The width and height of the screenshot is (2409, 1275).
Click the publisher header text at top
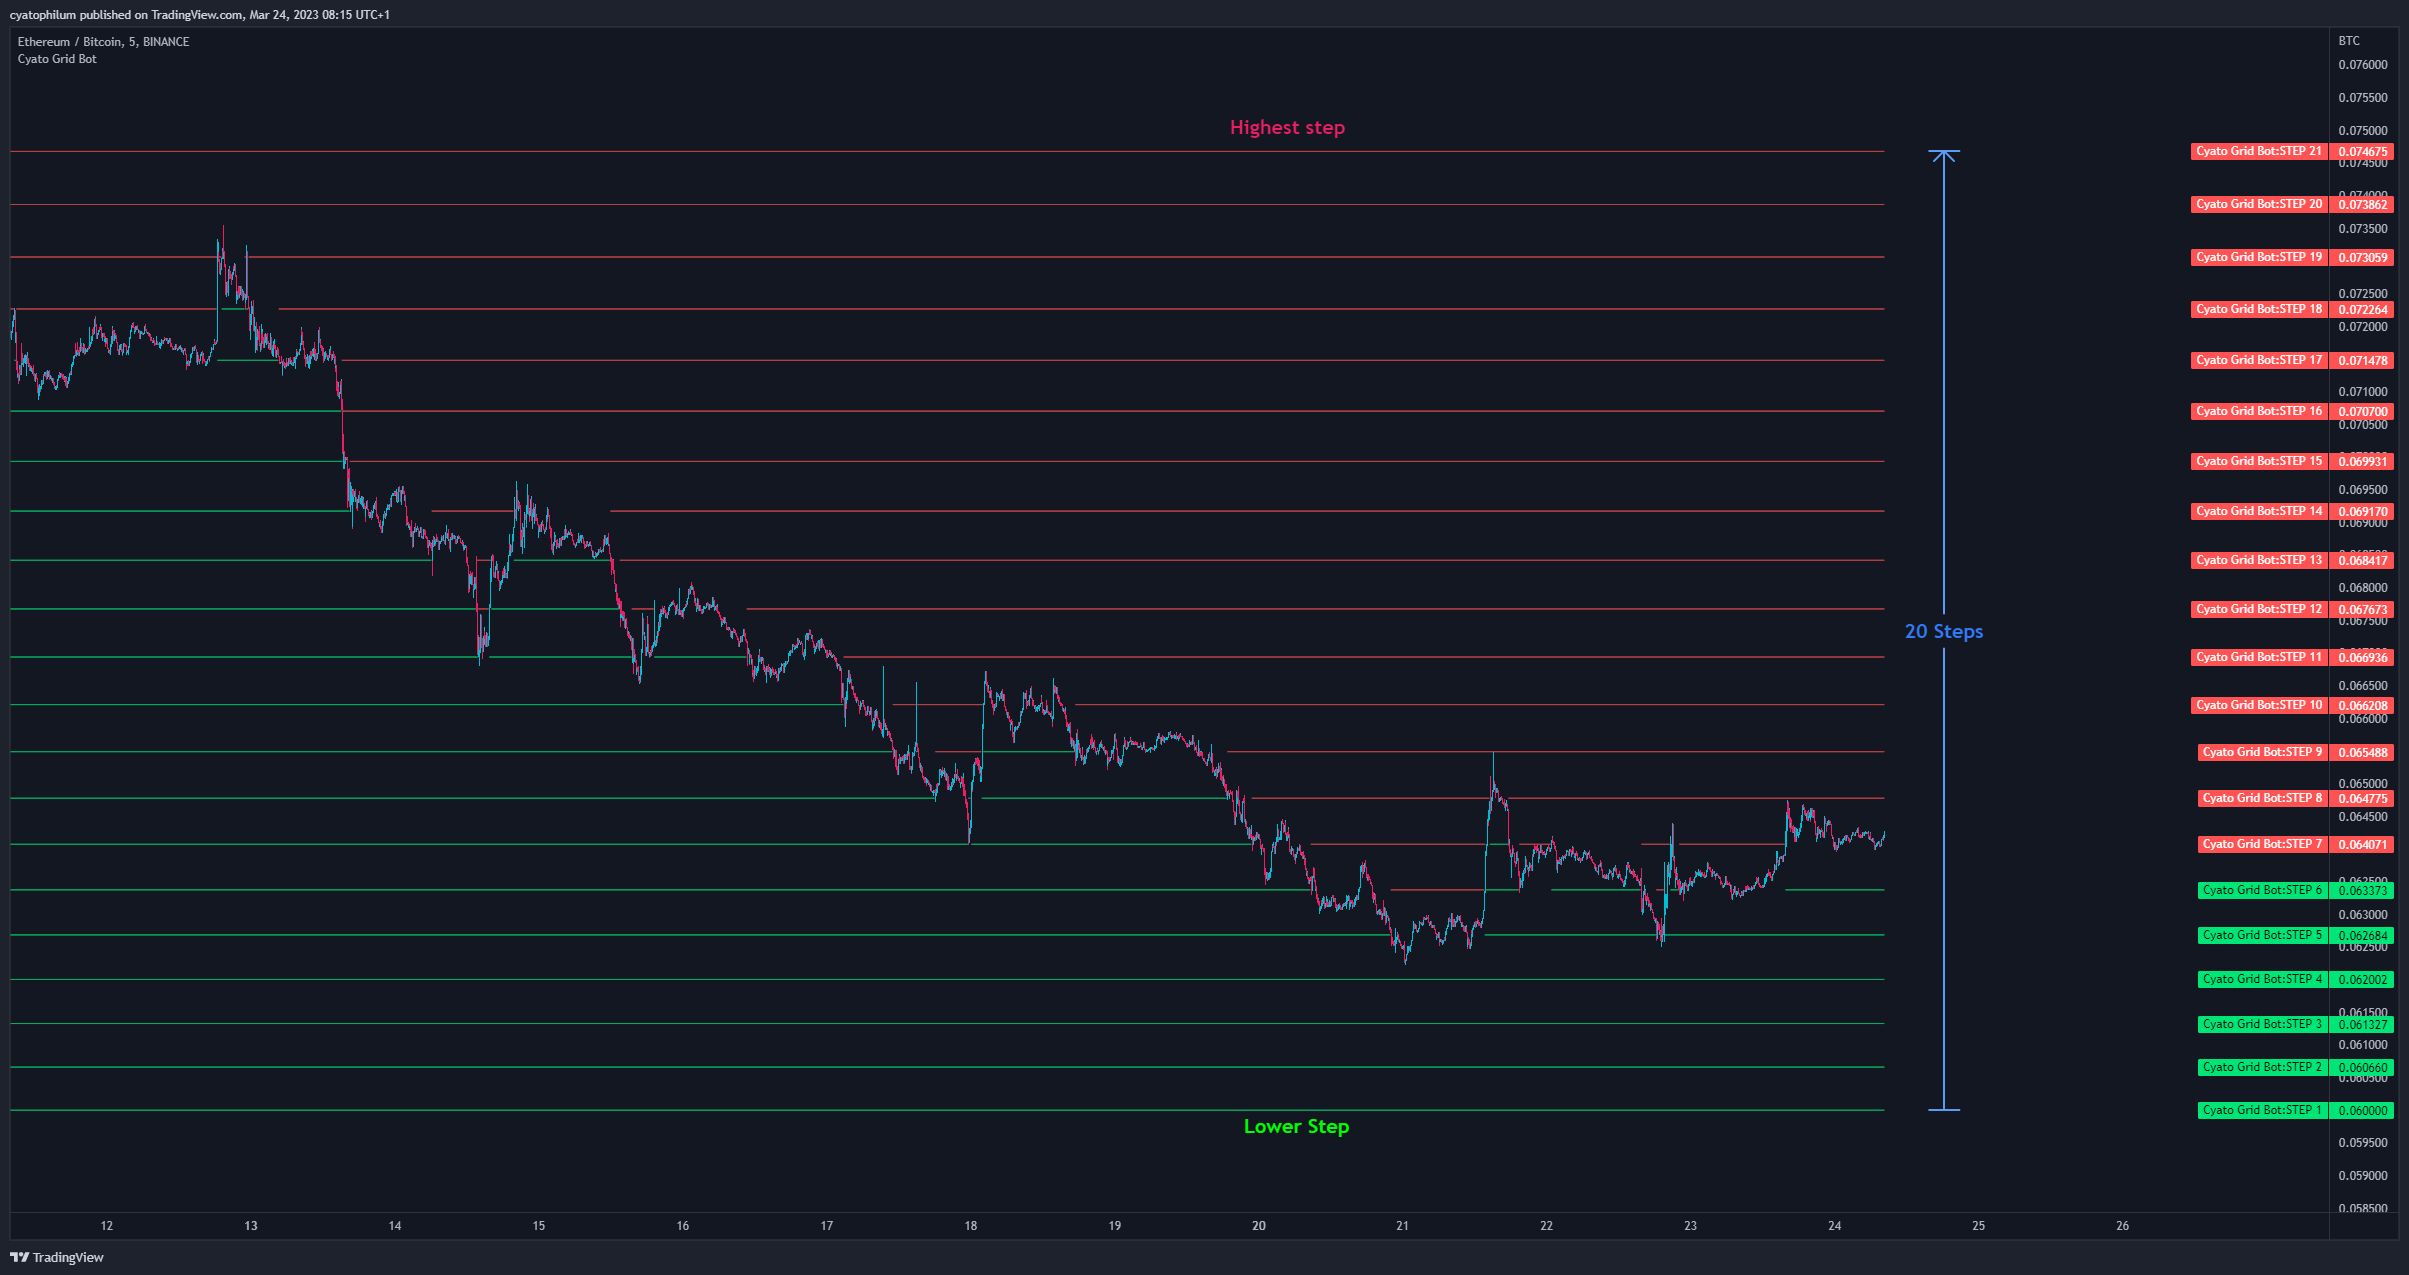pyautogui.click(x=200, y=14)
